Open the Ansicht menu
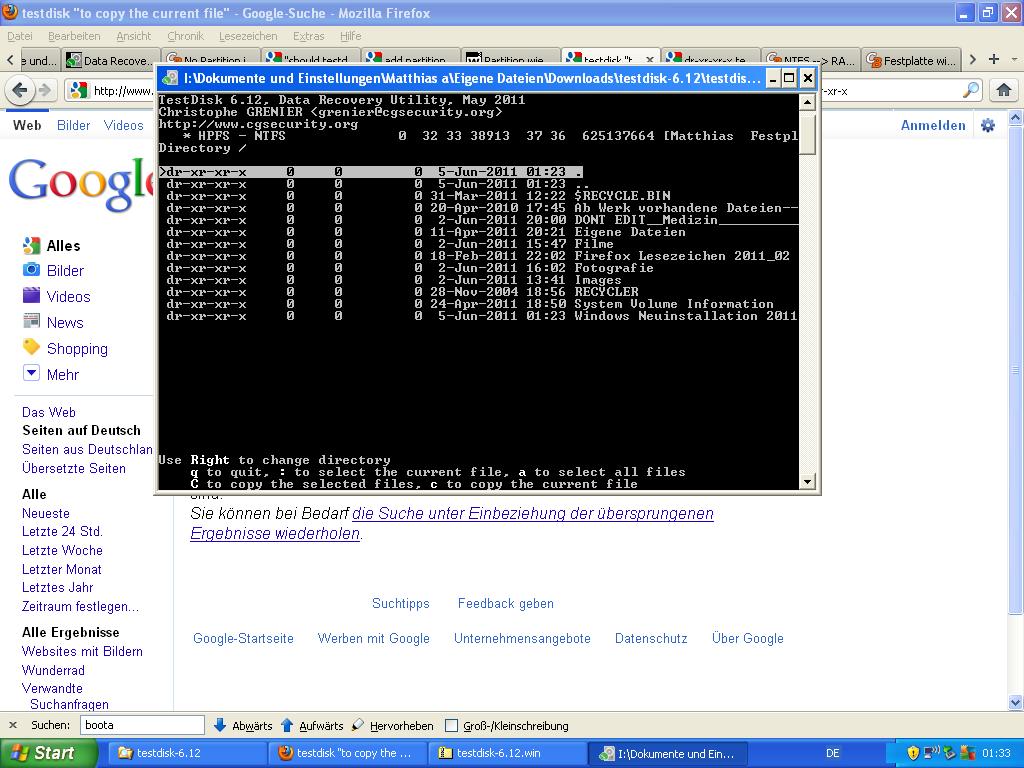The width and height of the screenshot is (1024, 768). pos(134,37)
